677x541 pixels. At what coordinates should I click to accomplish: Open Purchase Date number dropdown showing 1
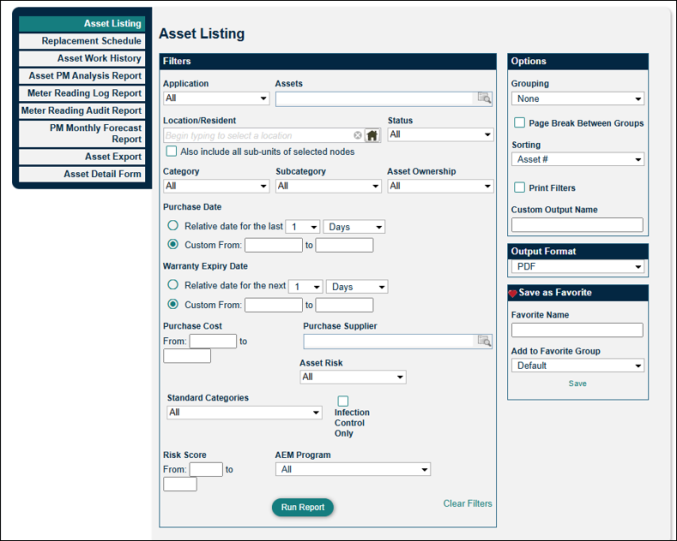pyautogui.click(x=303, y=227)
